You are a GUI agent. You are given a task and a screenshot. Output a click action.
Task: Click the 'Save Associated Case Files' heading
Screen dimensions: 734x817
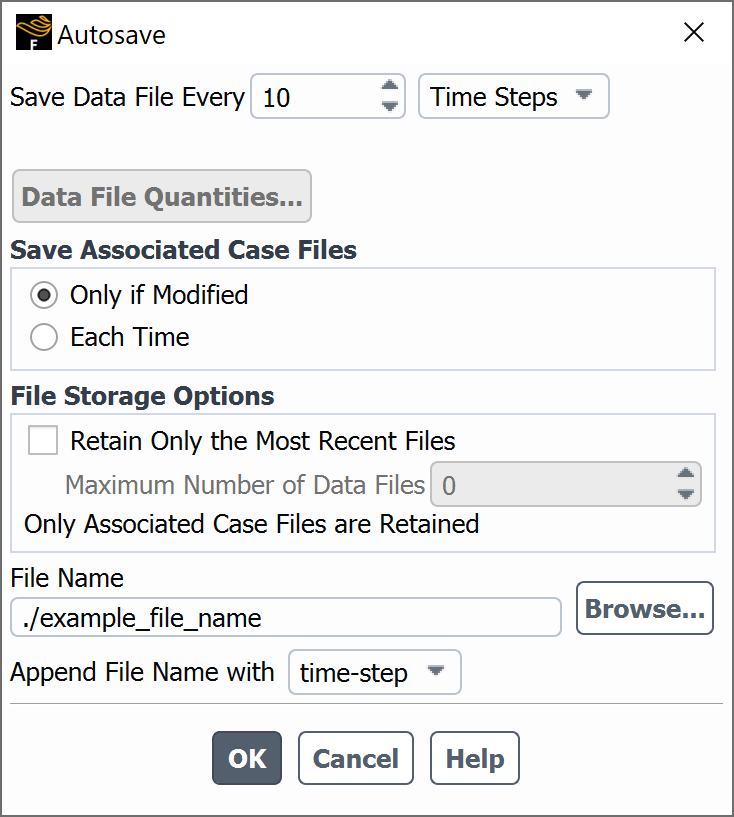183,250
